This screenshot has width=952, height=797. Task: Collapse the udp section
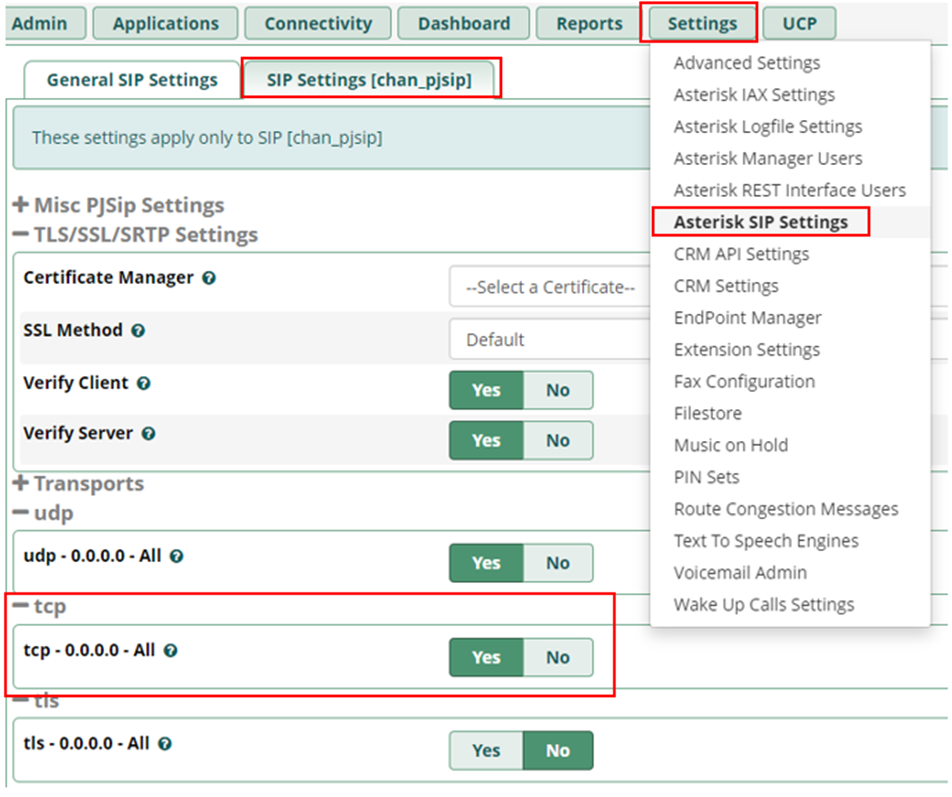click(x=43, y=513)
